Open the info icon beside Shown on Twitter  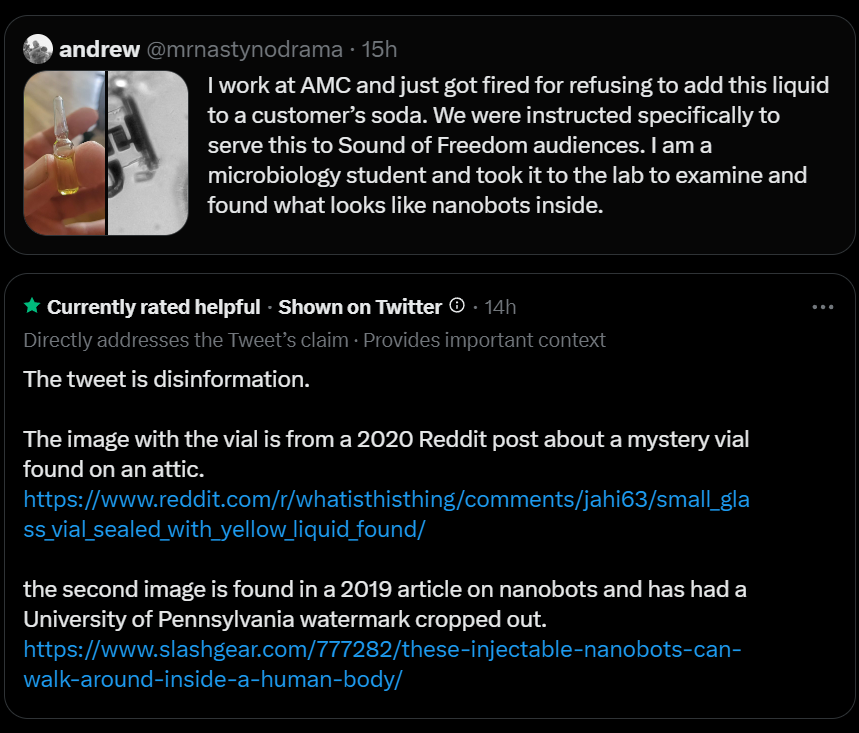point(457,307)
